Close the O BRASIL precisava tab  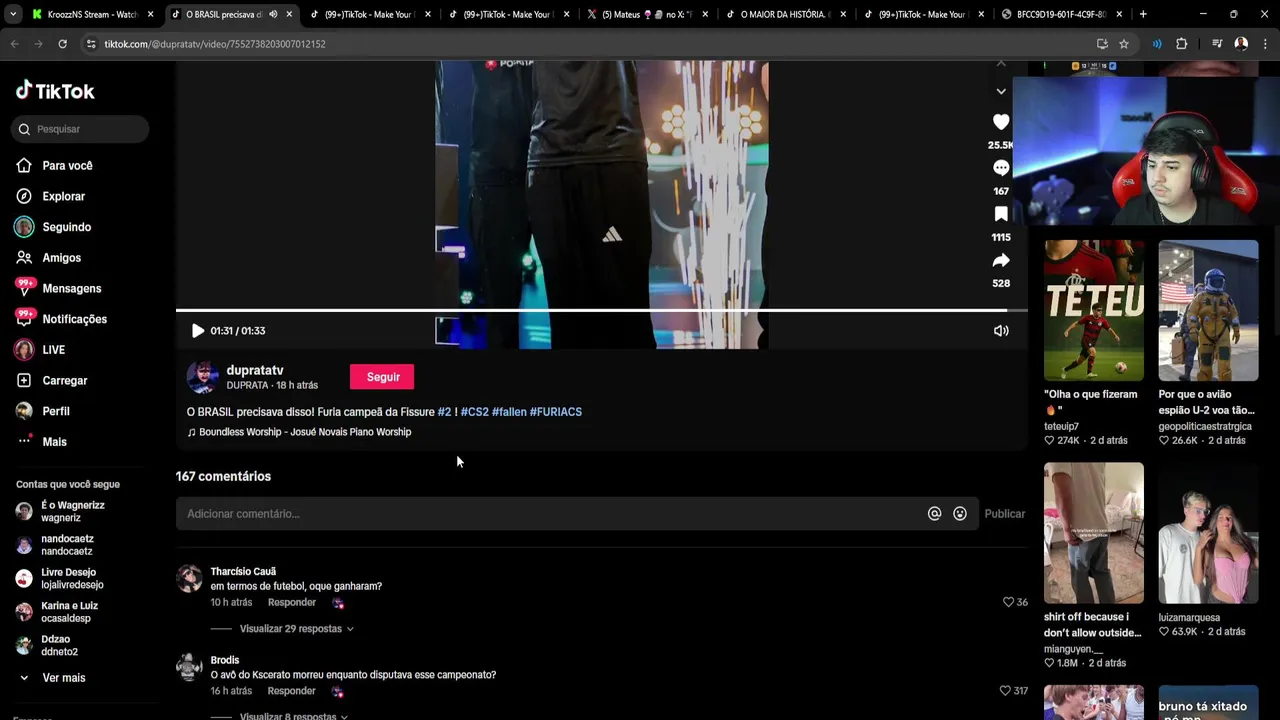pos(290,14)
